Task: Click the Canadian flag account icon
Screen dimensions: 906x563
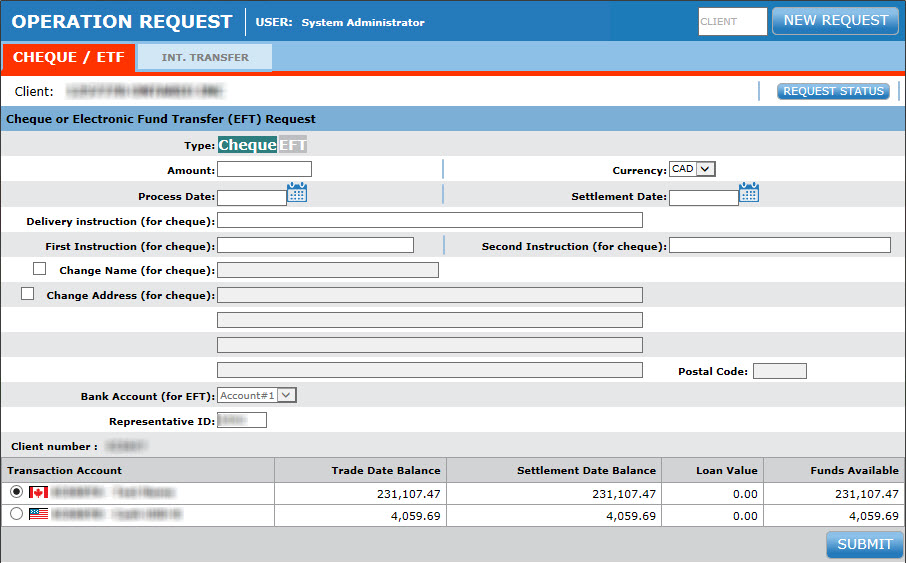Action: point(39,493)
